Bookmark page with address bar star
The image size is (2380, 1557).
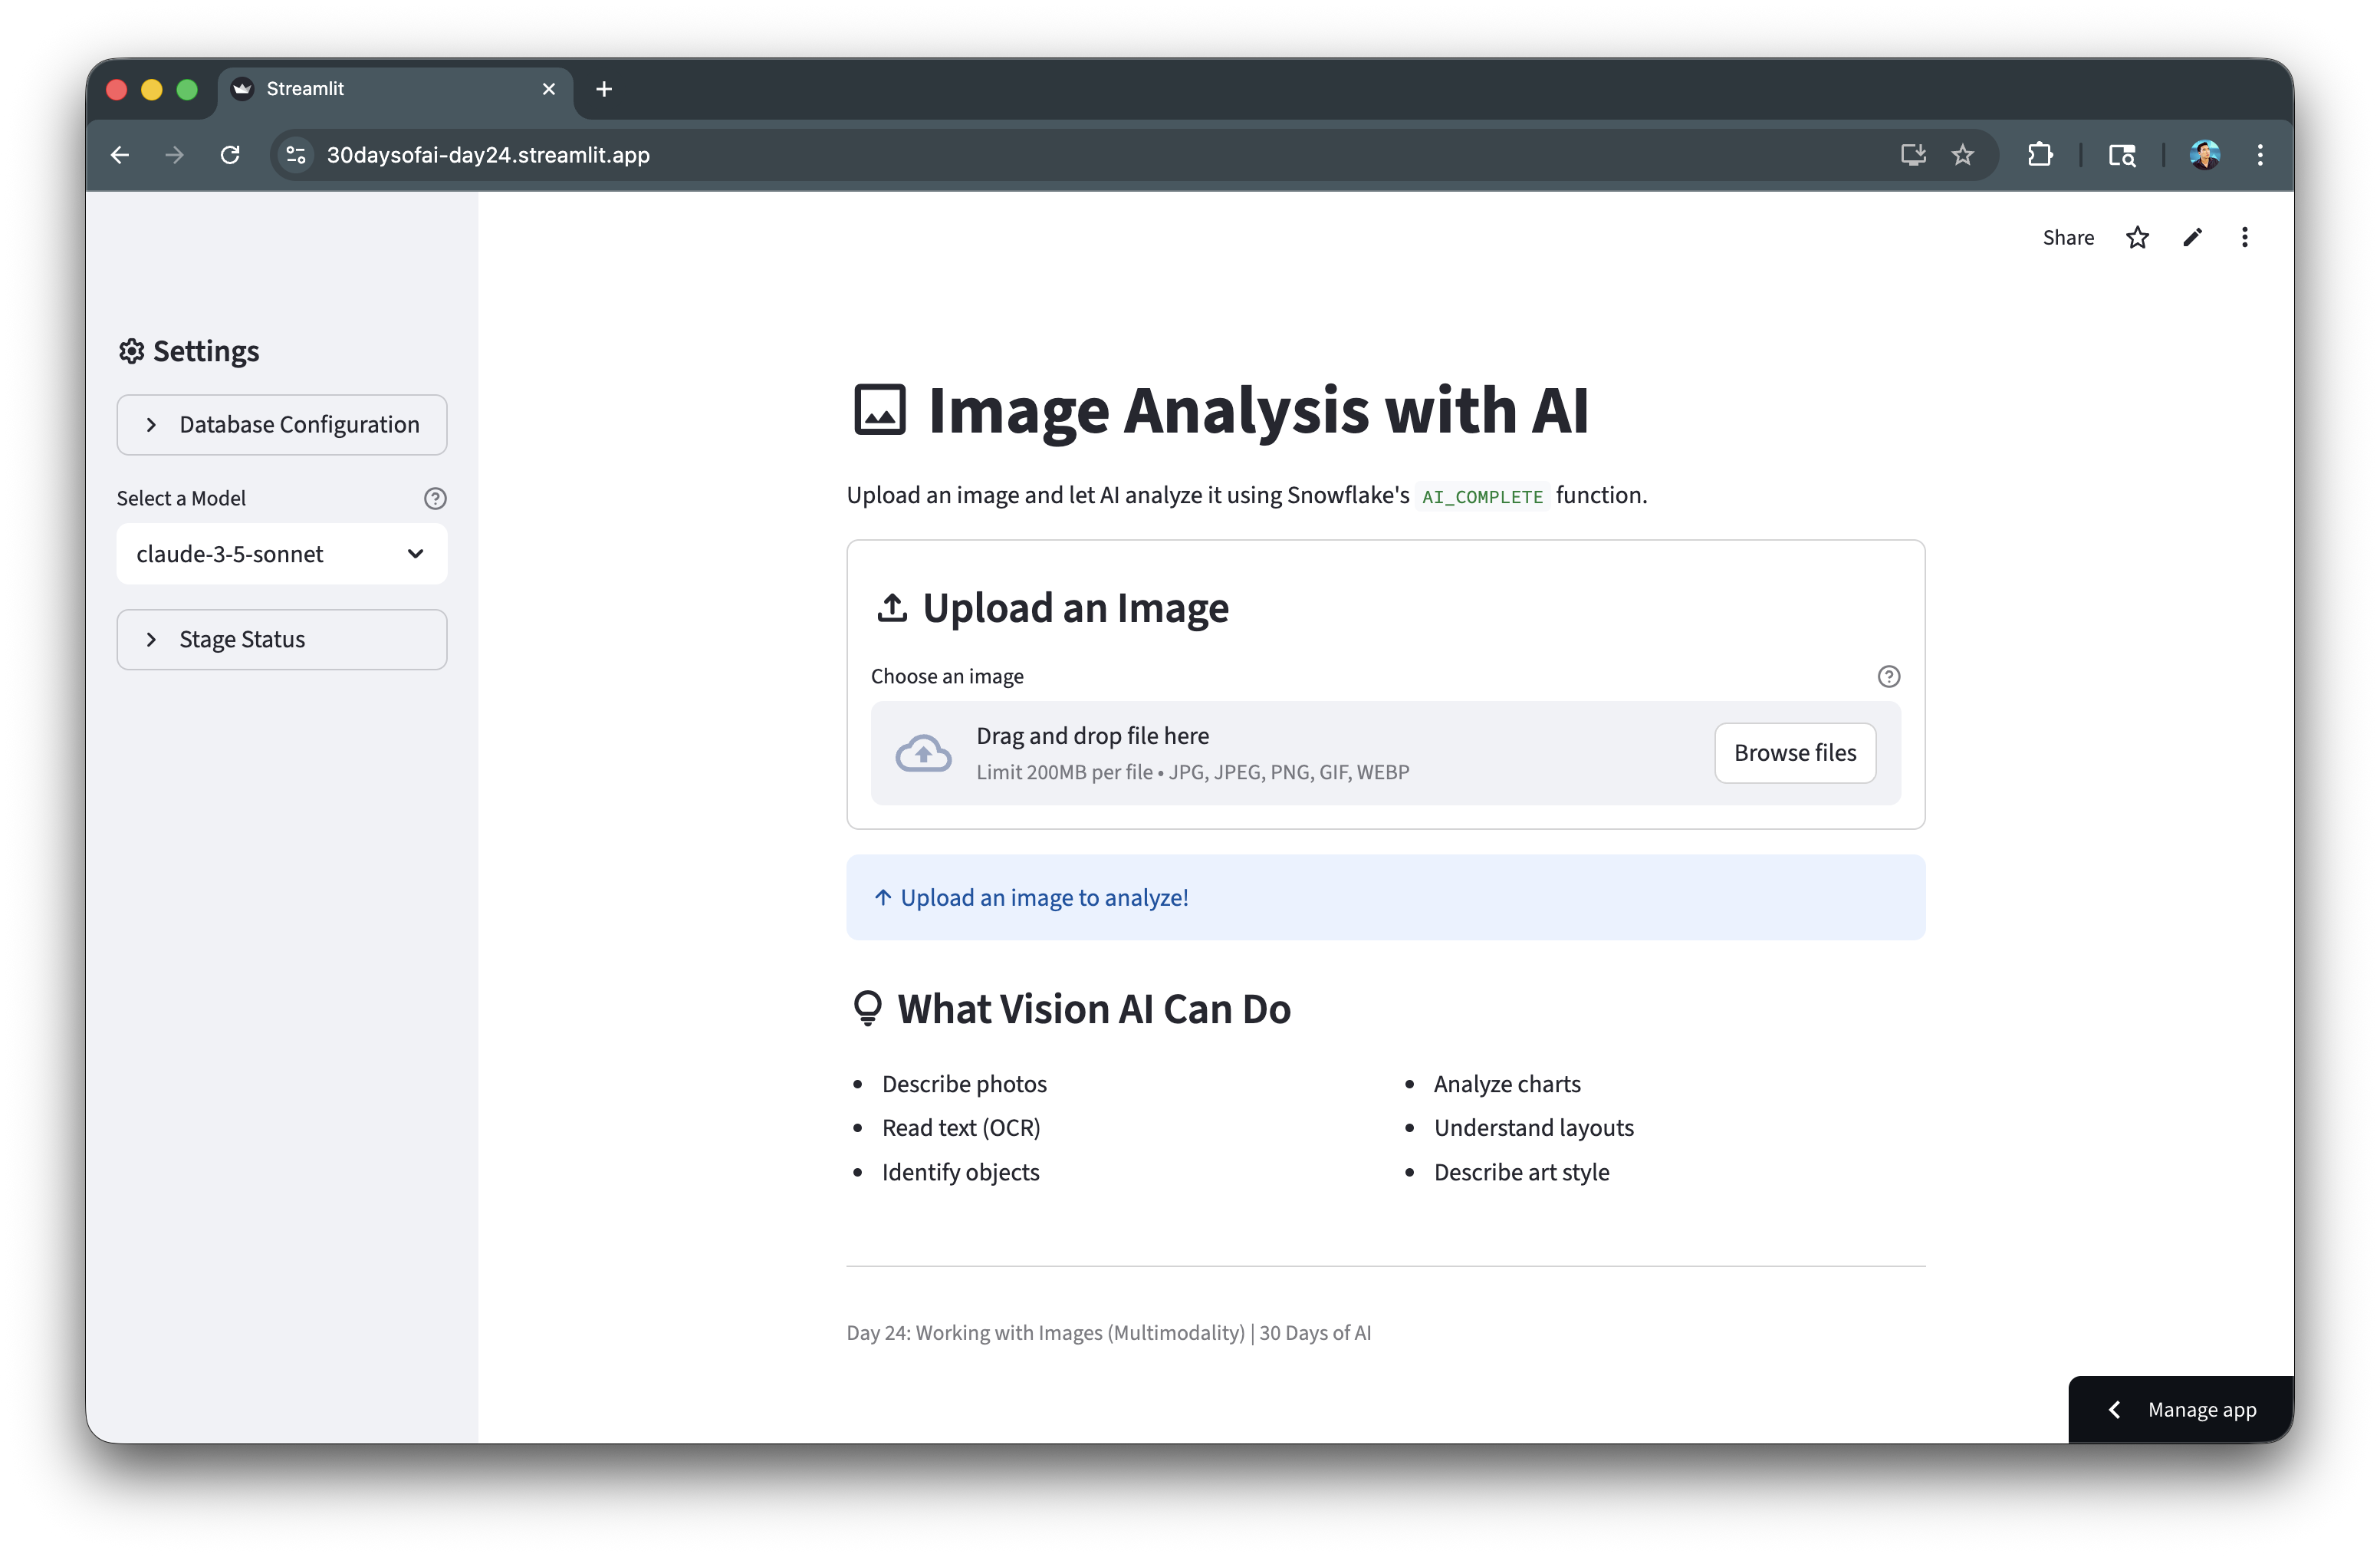pyautogui.click(x=1963, y=155)
